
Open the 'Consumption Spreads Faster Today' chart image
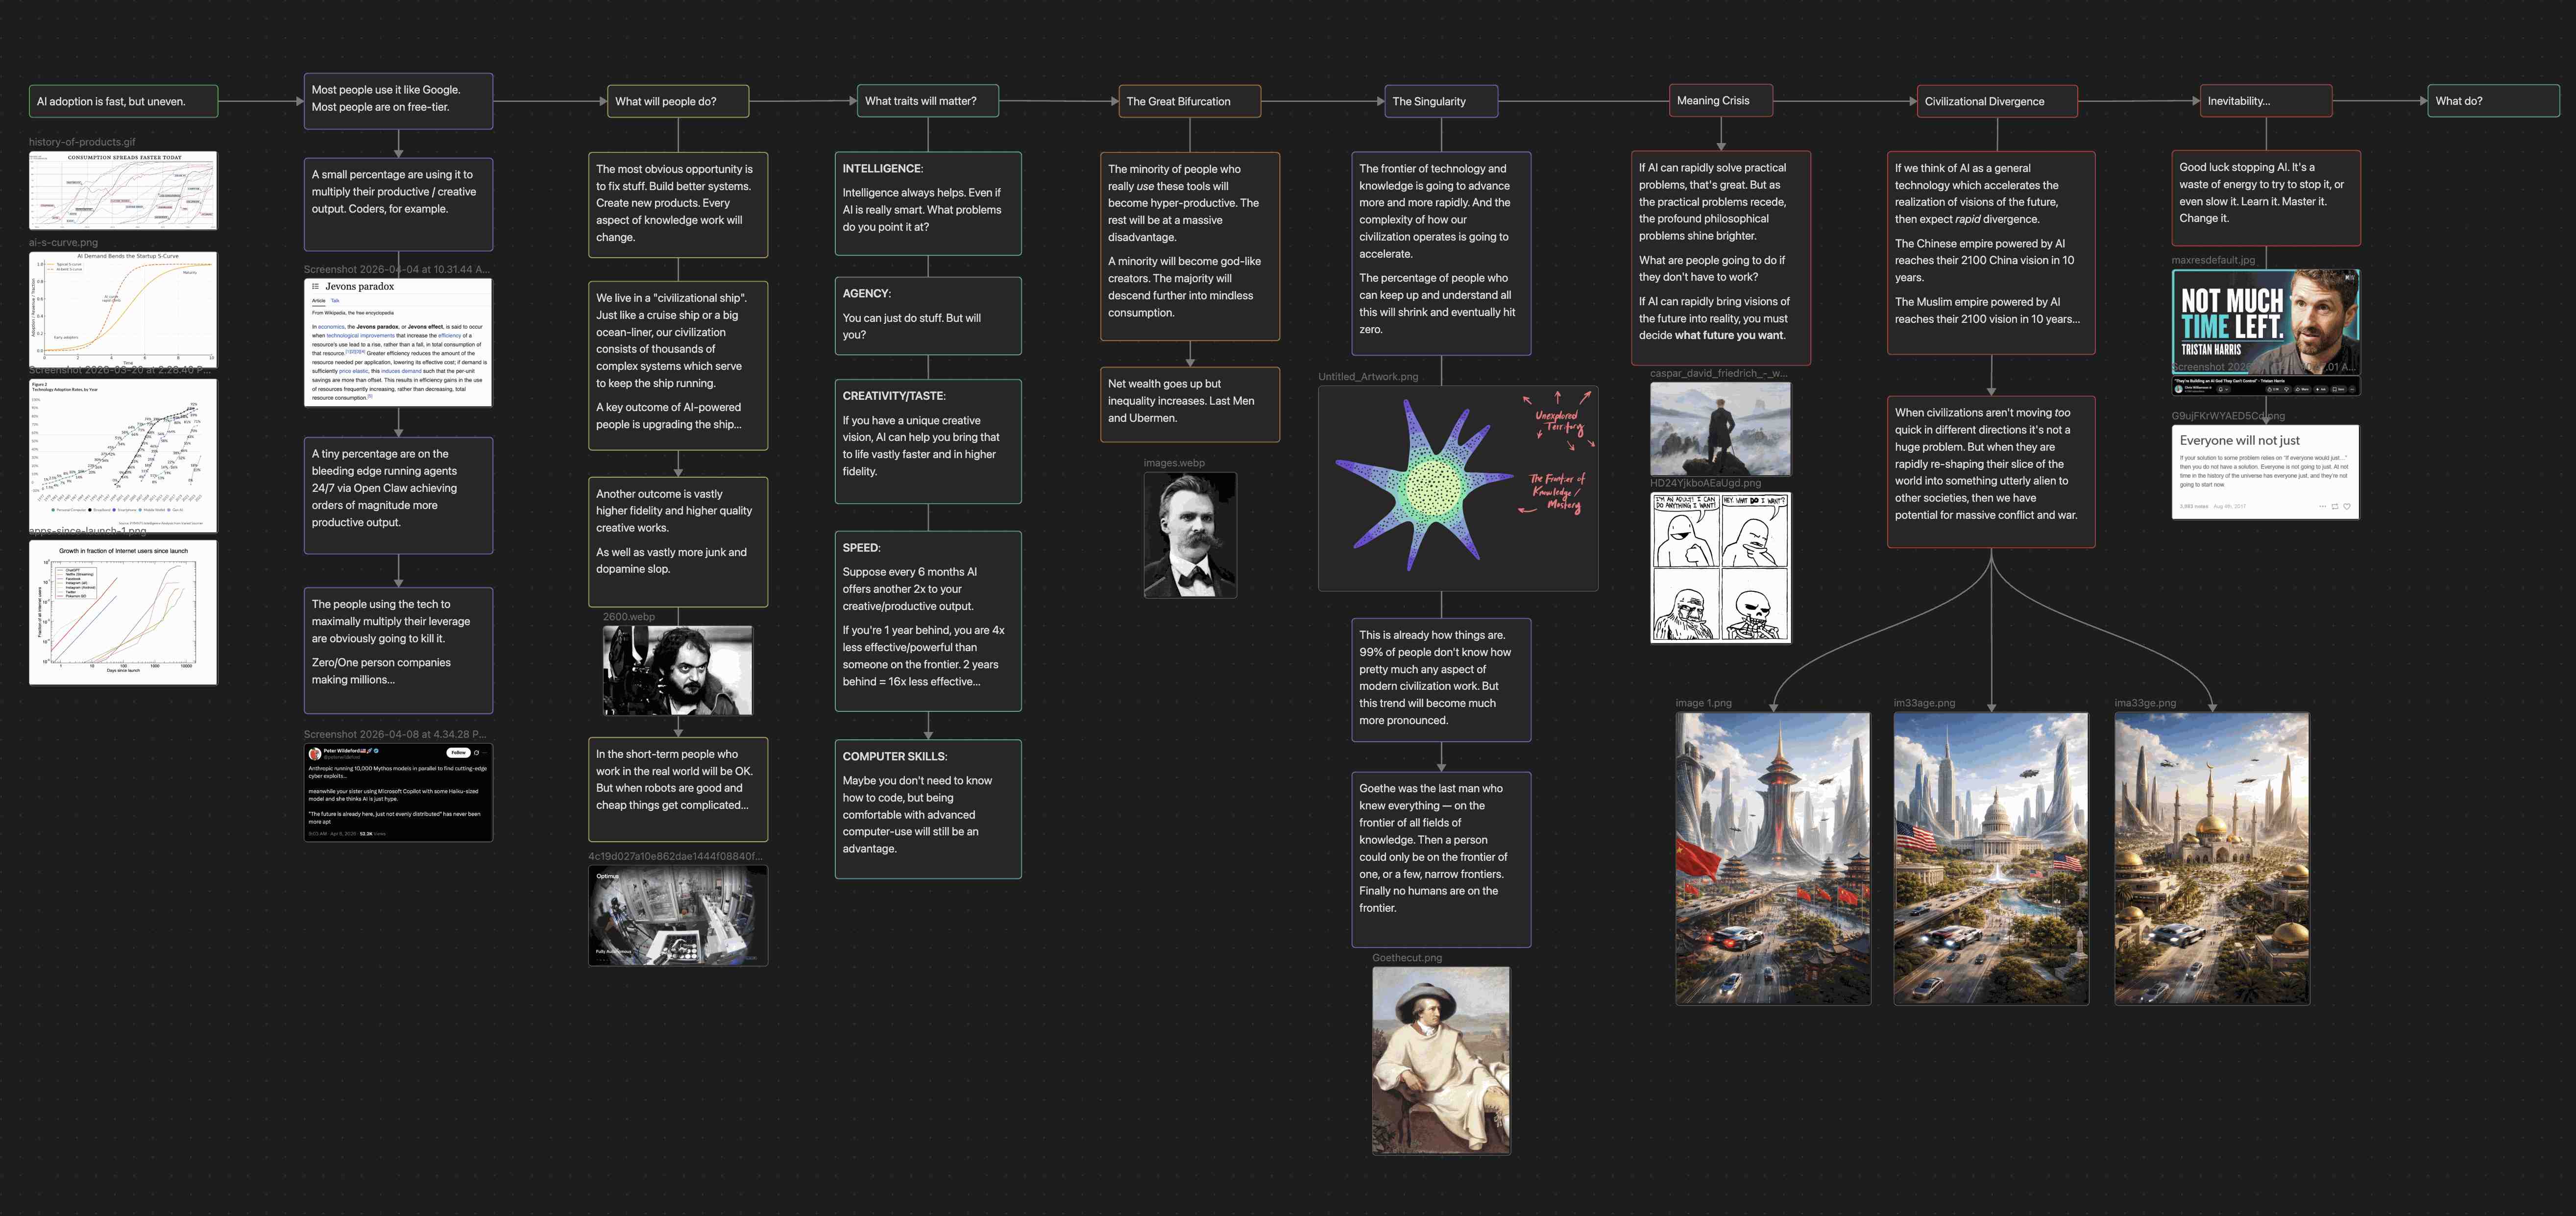pos(123,190)
